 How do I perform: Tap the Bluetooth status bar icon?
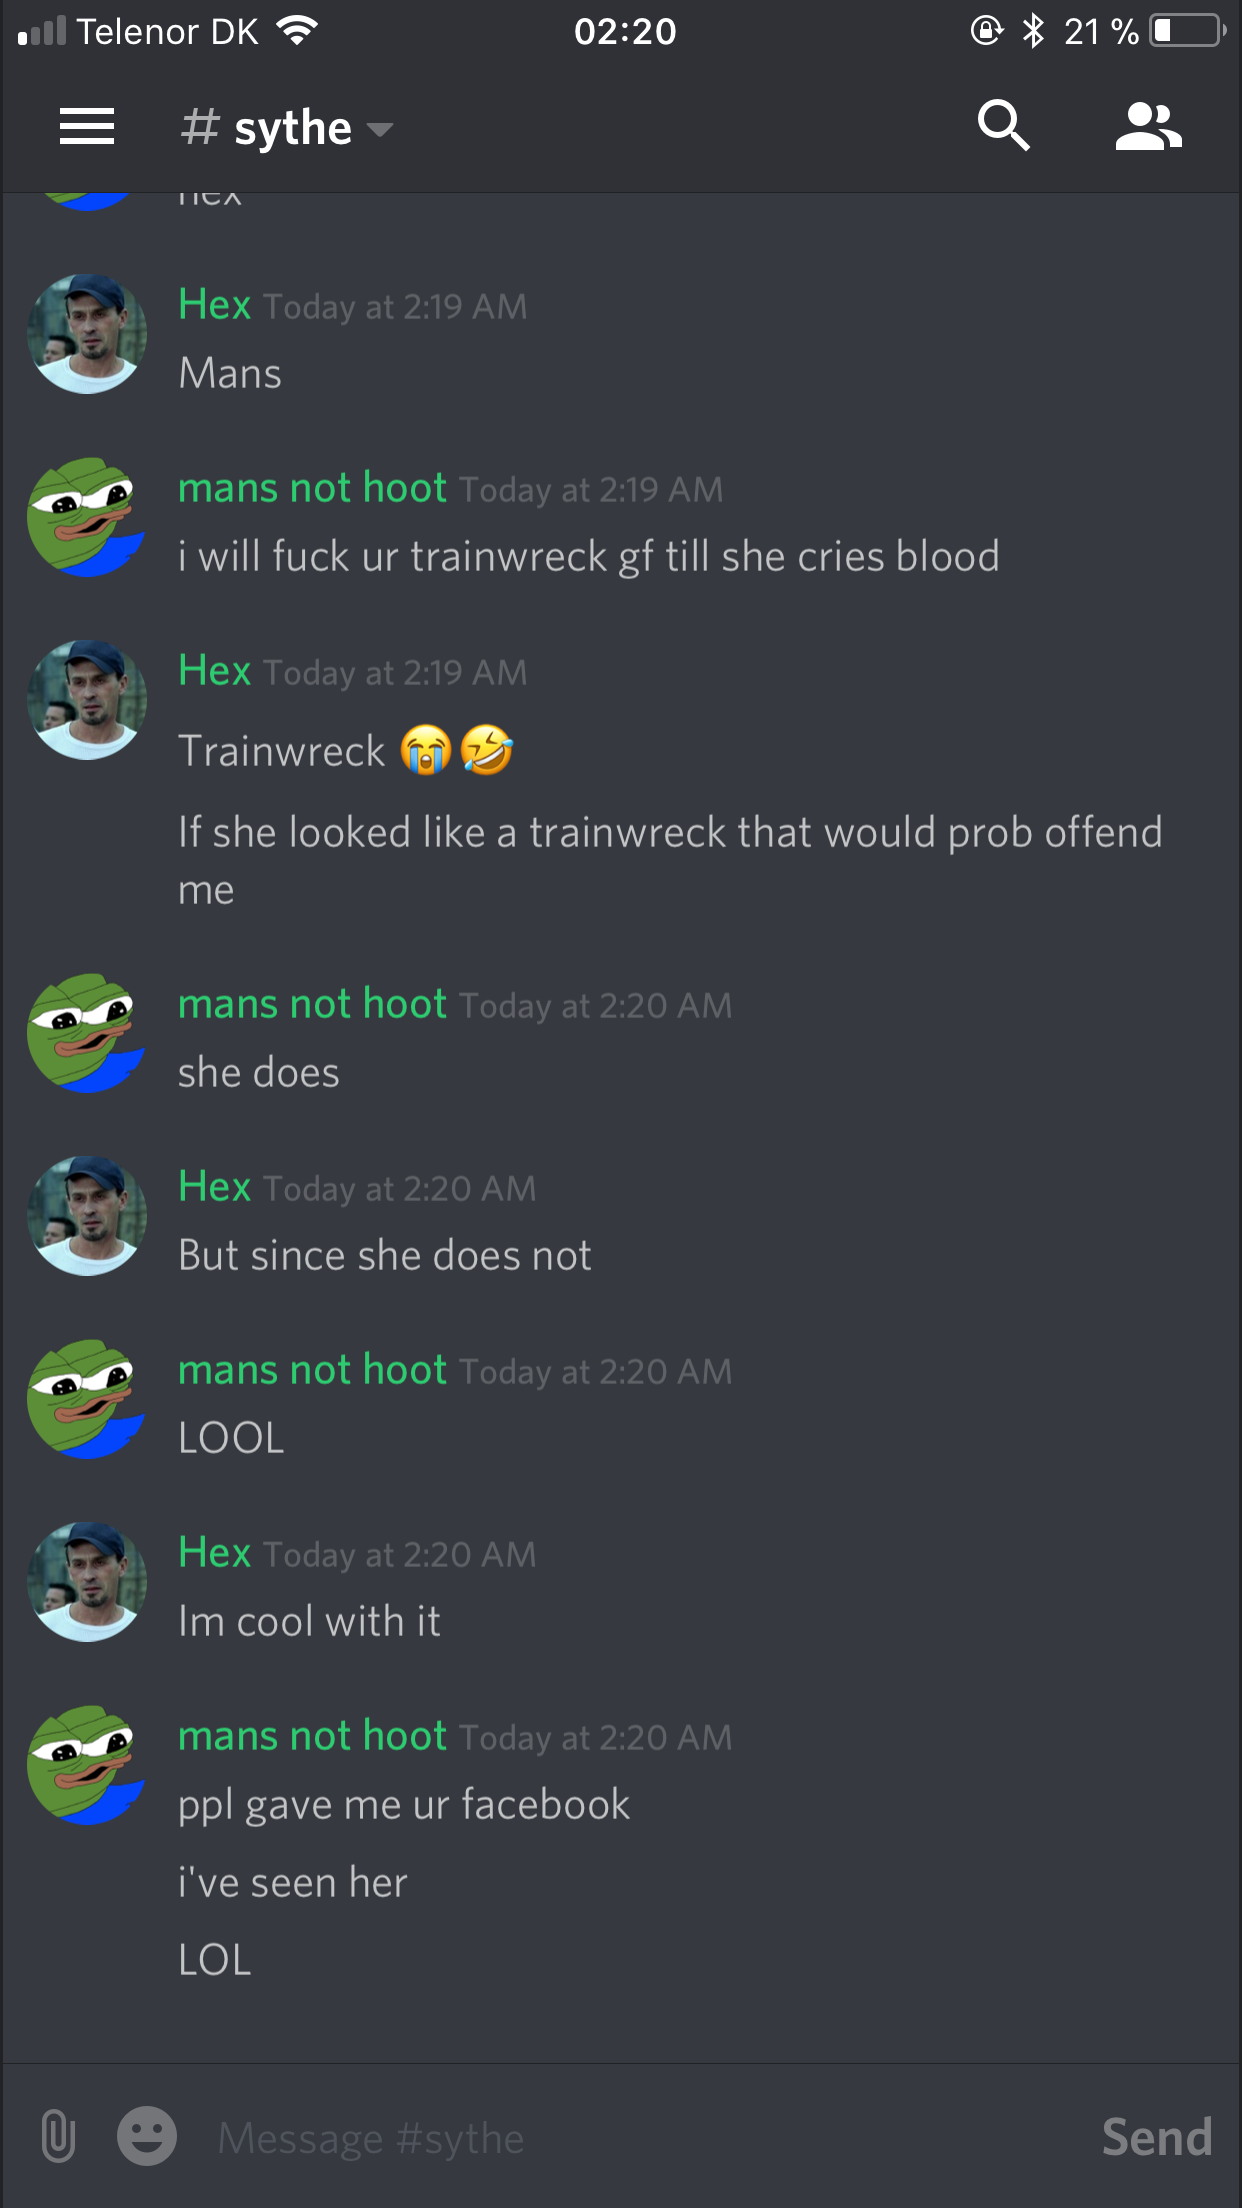pos(1033,31)
